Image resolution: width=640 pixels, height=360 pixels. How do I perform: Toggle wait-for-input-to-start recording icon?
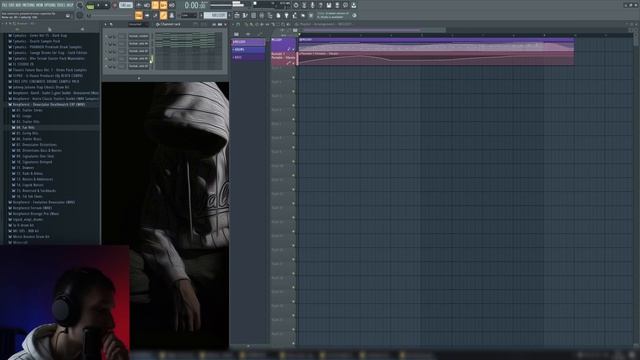click(x=147, y=5)
